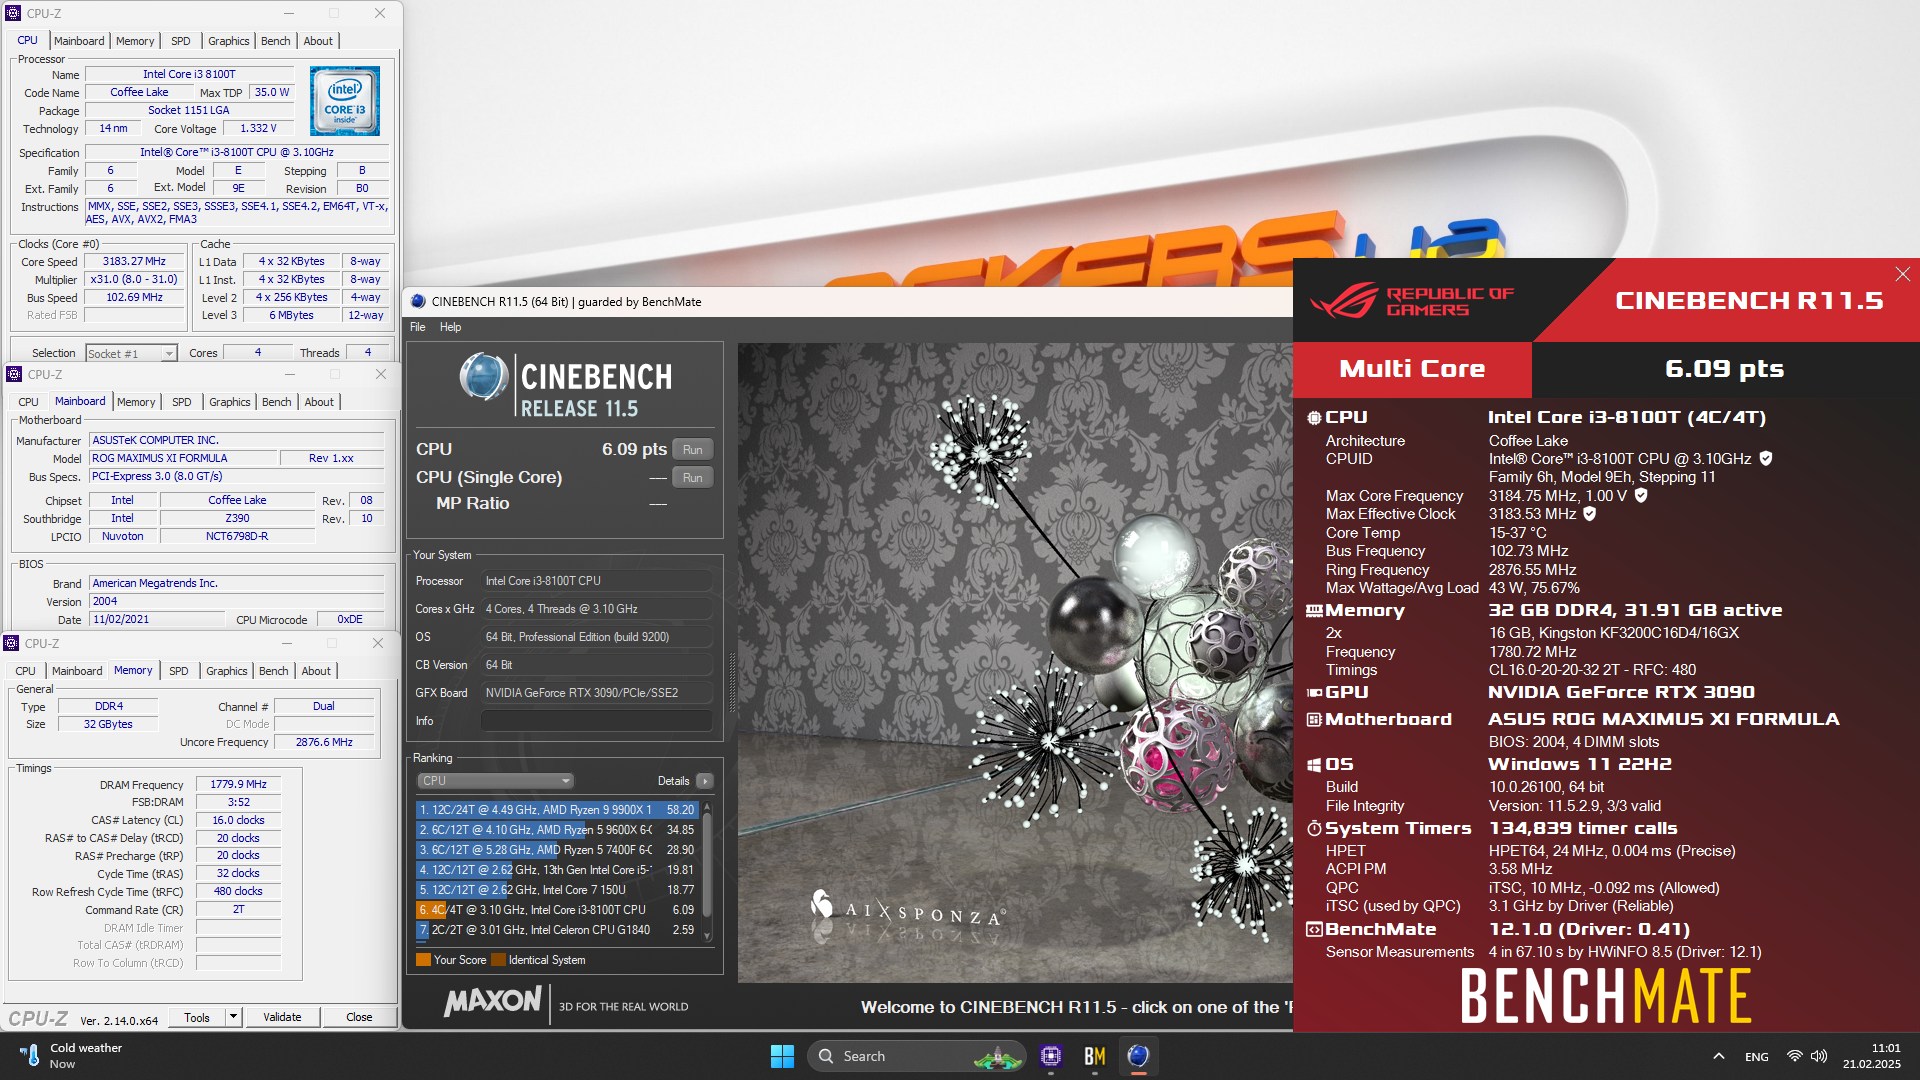The width and height of the screenshot is (1920, 1080).
Task: Open BenchMate from the taskbar
Action: [1094, 1056]
